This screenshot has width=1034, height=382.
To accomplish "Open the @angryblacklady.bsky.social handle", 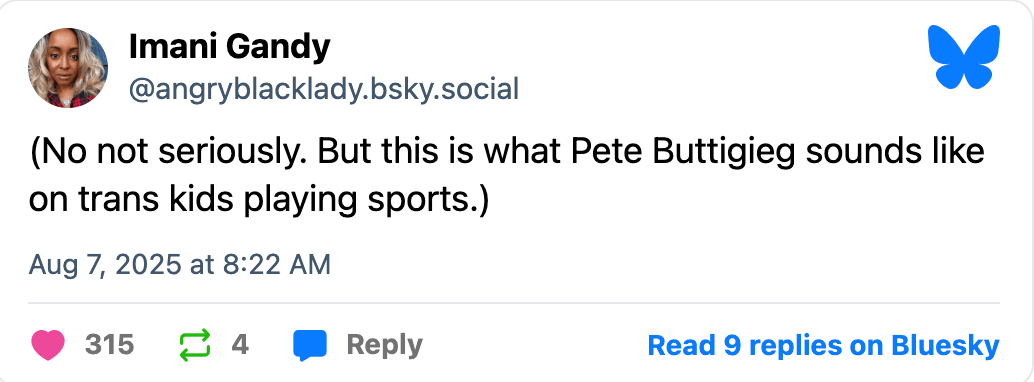I will click(x=324, y=88).
